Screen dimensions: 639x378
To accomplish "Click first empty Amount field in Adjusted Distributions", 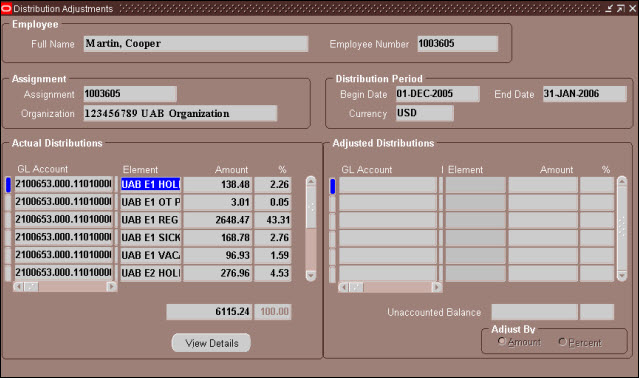I will coord(543,185).
